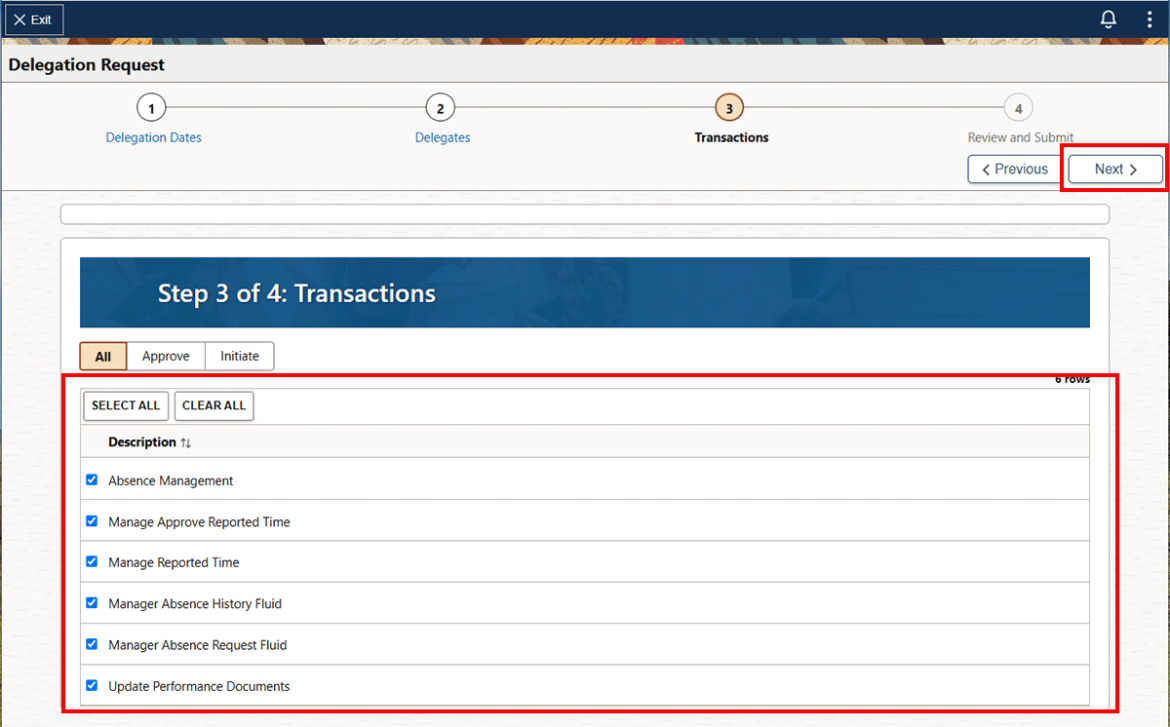Image resolution: width=1170 pixels, height=727 pixels.
Task: Click the Previous button
Action: pyautogui.click(x=1014, y=168)
